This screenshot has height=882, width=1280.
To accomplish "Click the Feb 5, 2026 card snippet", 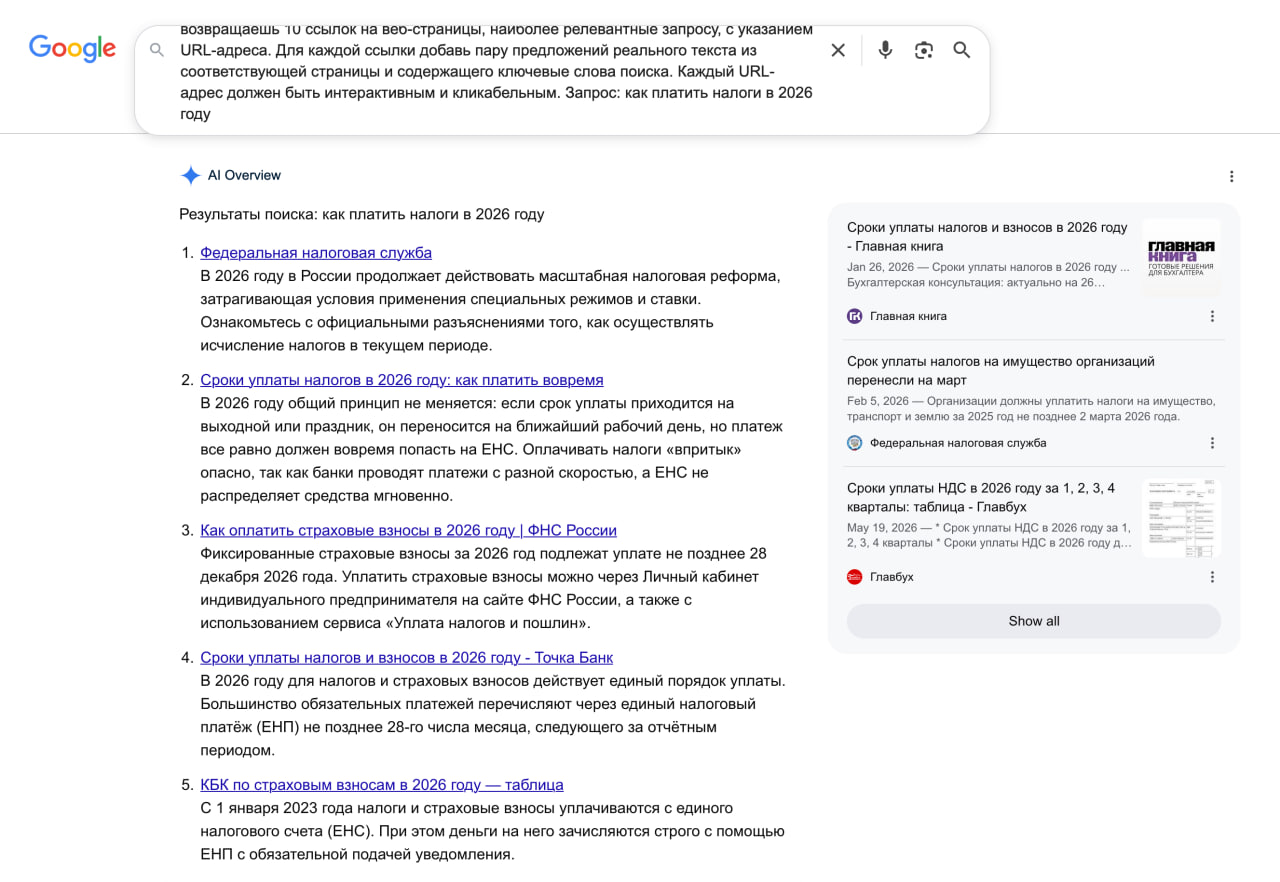I will (x=1031, y=409).
